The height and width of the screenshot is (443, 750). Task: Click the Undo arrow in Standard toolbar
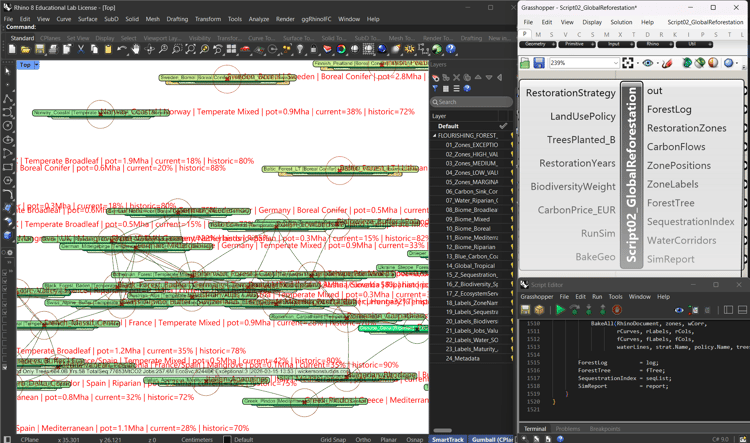click(x=121, y=49)
